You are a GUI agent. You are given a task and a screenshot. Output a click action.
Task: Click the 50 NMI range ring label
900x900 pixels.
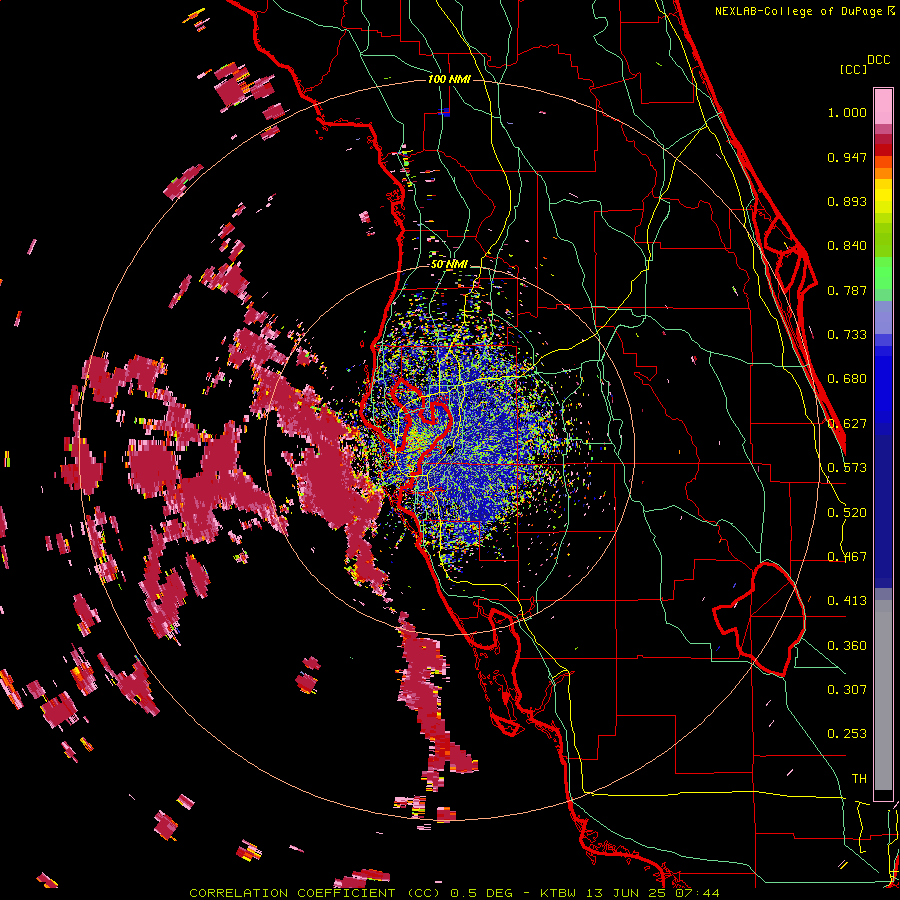[x=449, y=264]
